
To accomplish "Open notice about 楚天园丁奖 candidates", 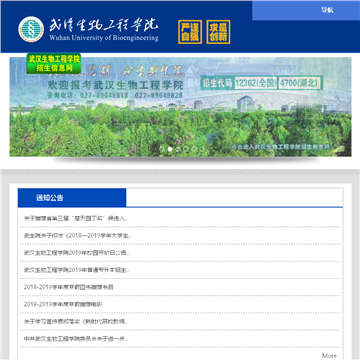I will (x=75, y=219).
